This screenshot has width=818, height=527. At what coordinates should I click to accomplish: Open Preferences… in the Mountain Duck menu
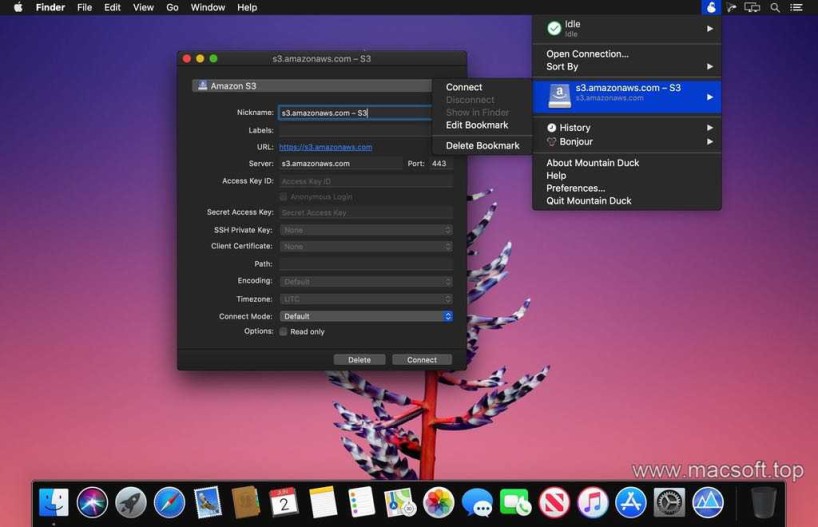(x=575, y=188)
